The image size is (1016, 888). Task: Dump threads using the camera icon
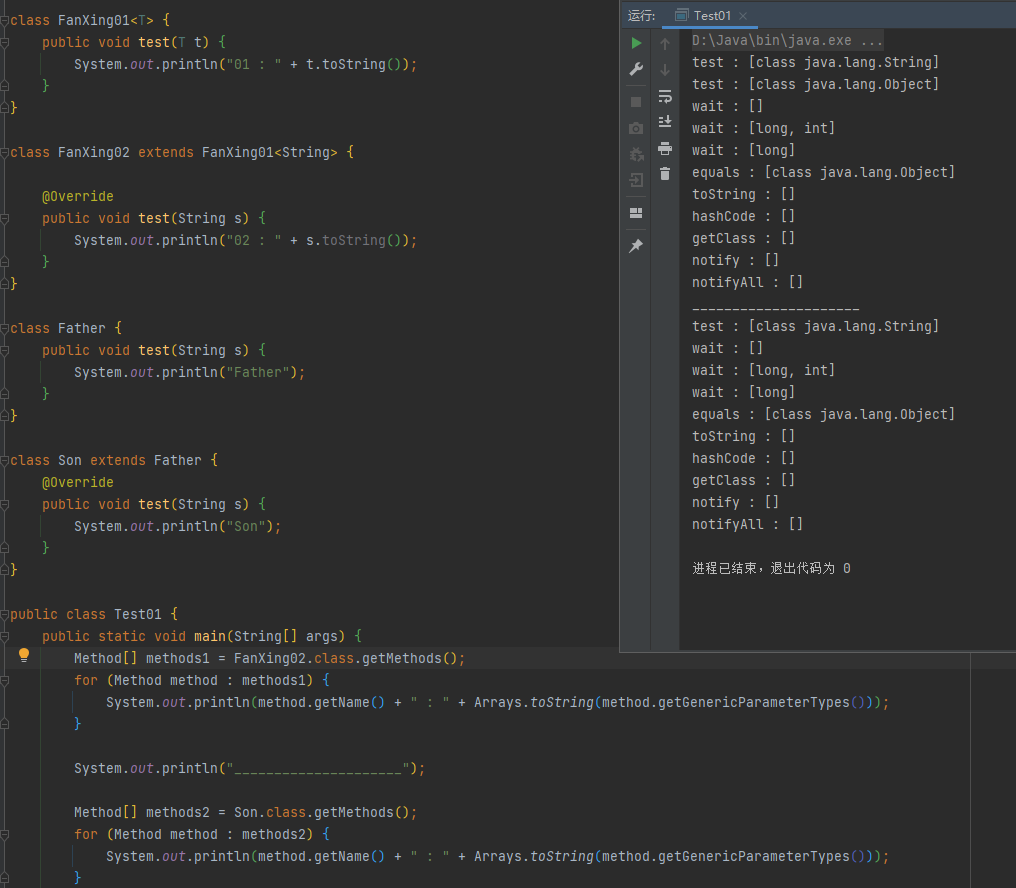(x=636, y=128)
